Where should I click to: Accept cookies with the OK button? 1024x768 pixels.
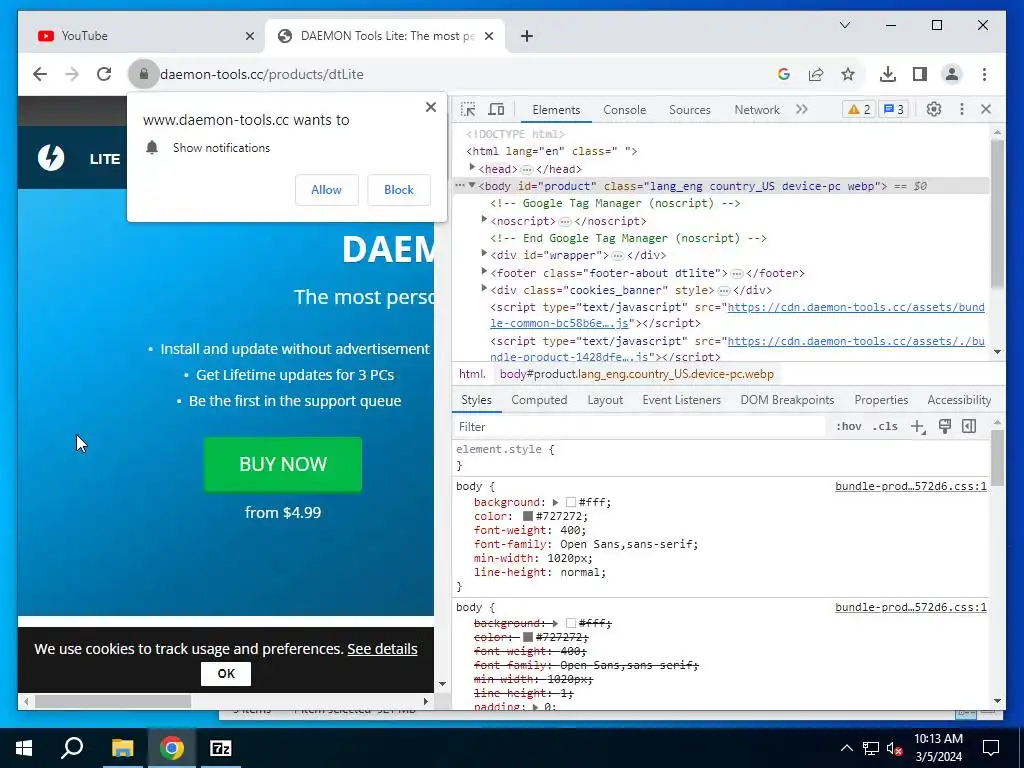click(226, 673)
